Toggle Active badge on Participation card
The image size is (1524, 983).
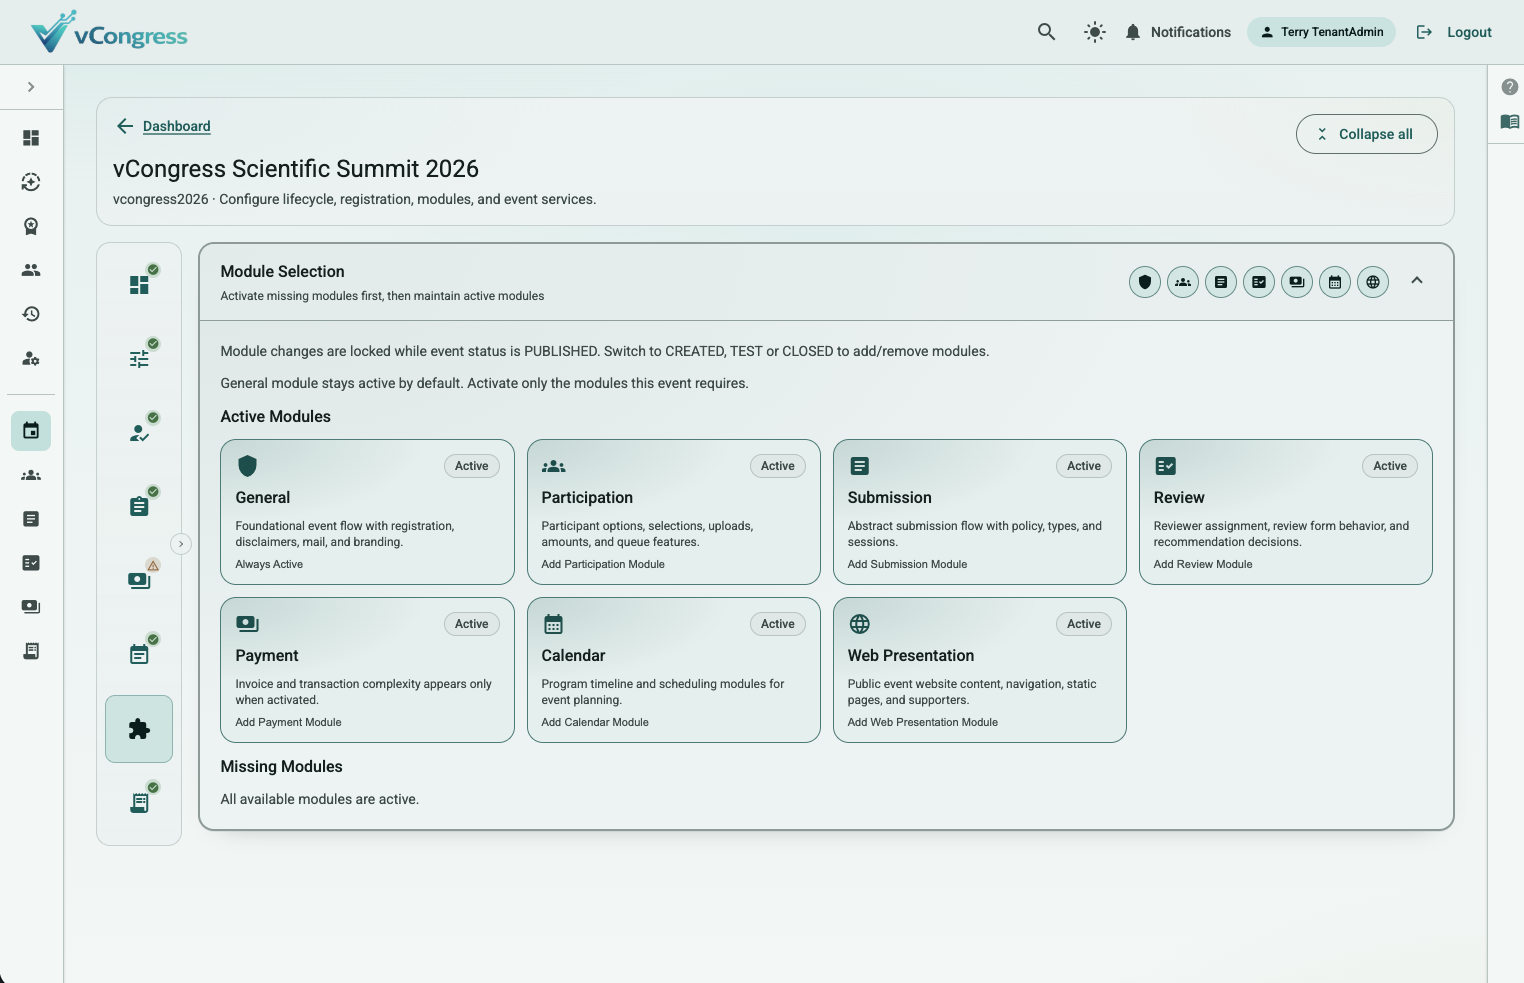(x=778, y=466)
